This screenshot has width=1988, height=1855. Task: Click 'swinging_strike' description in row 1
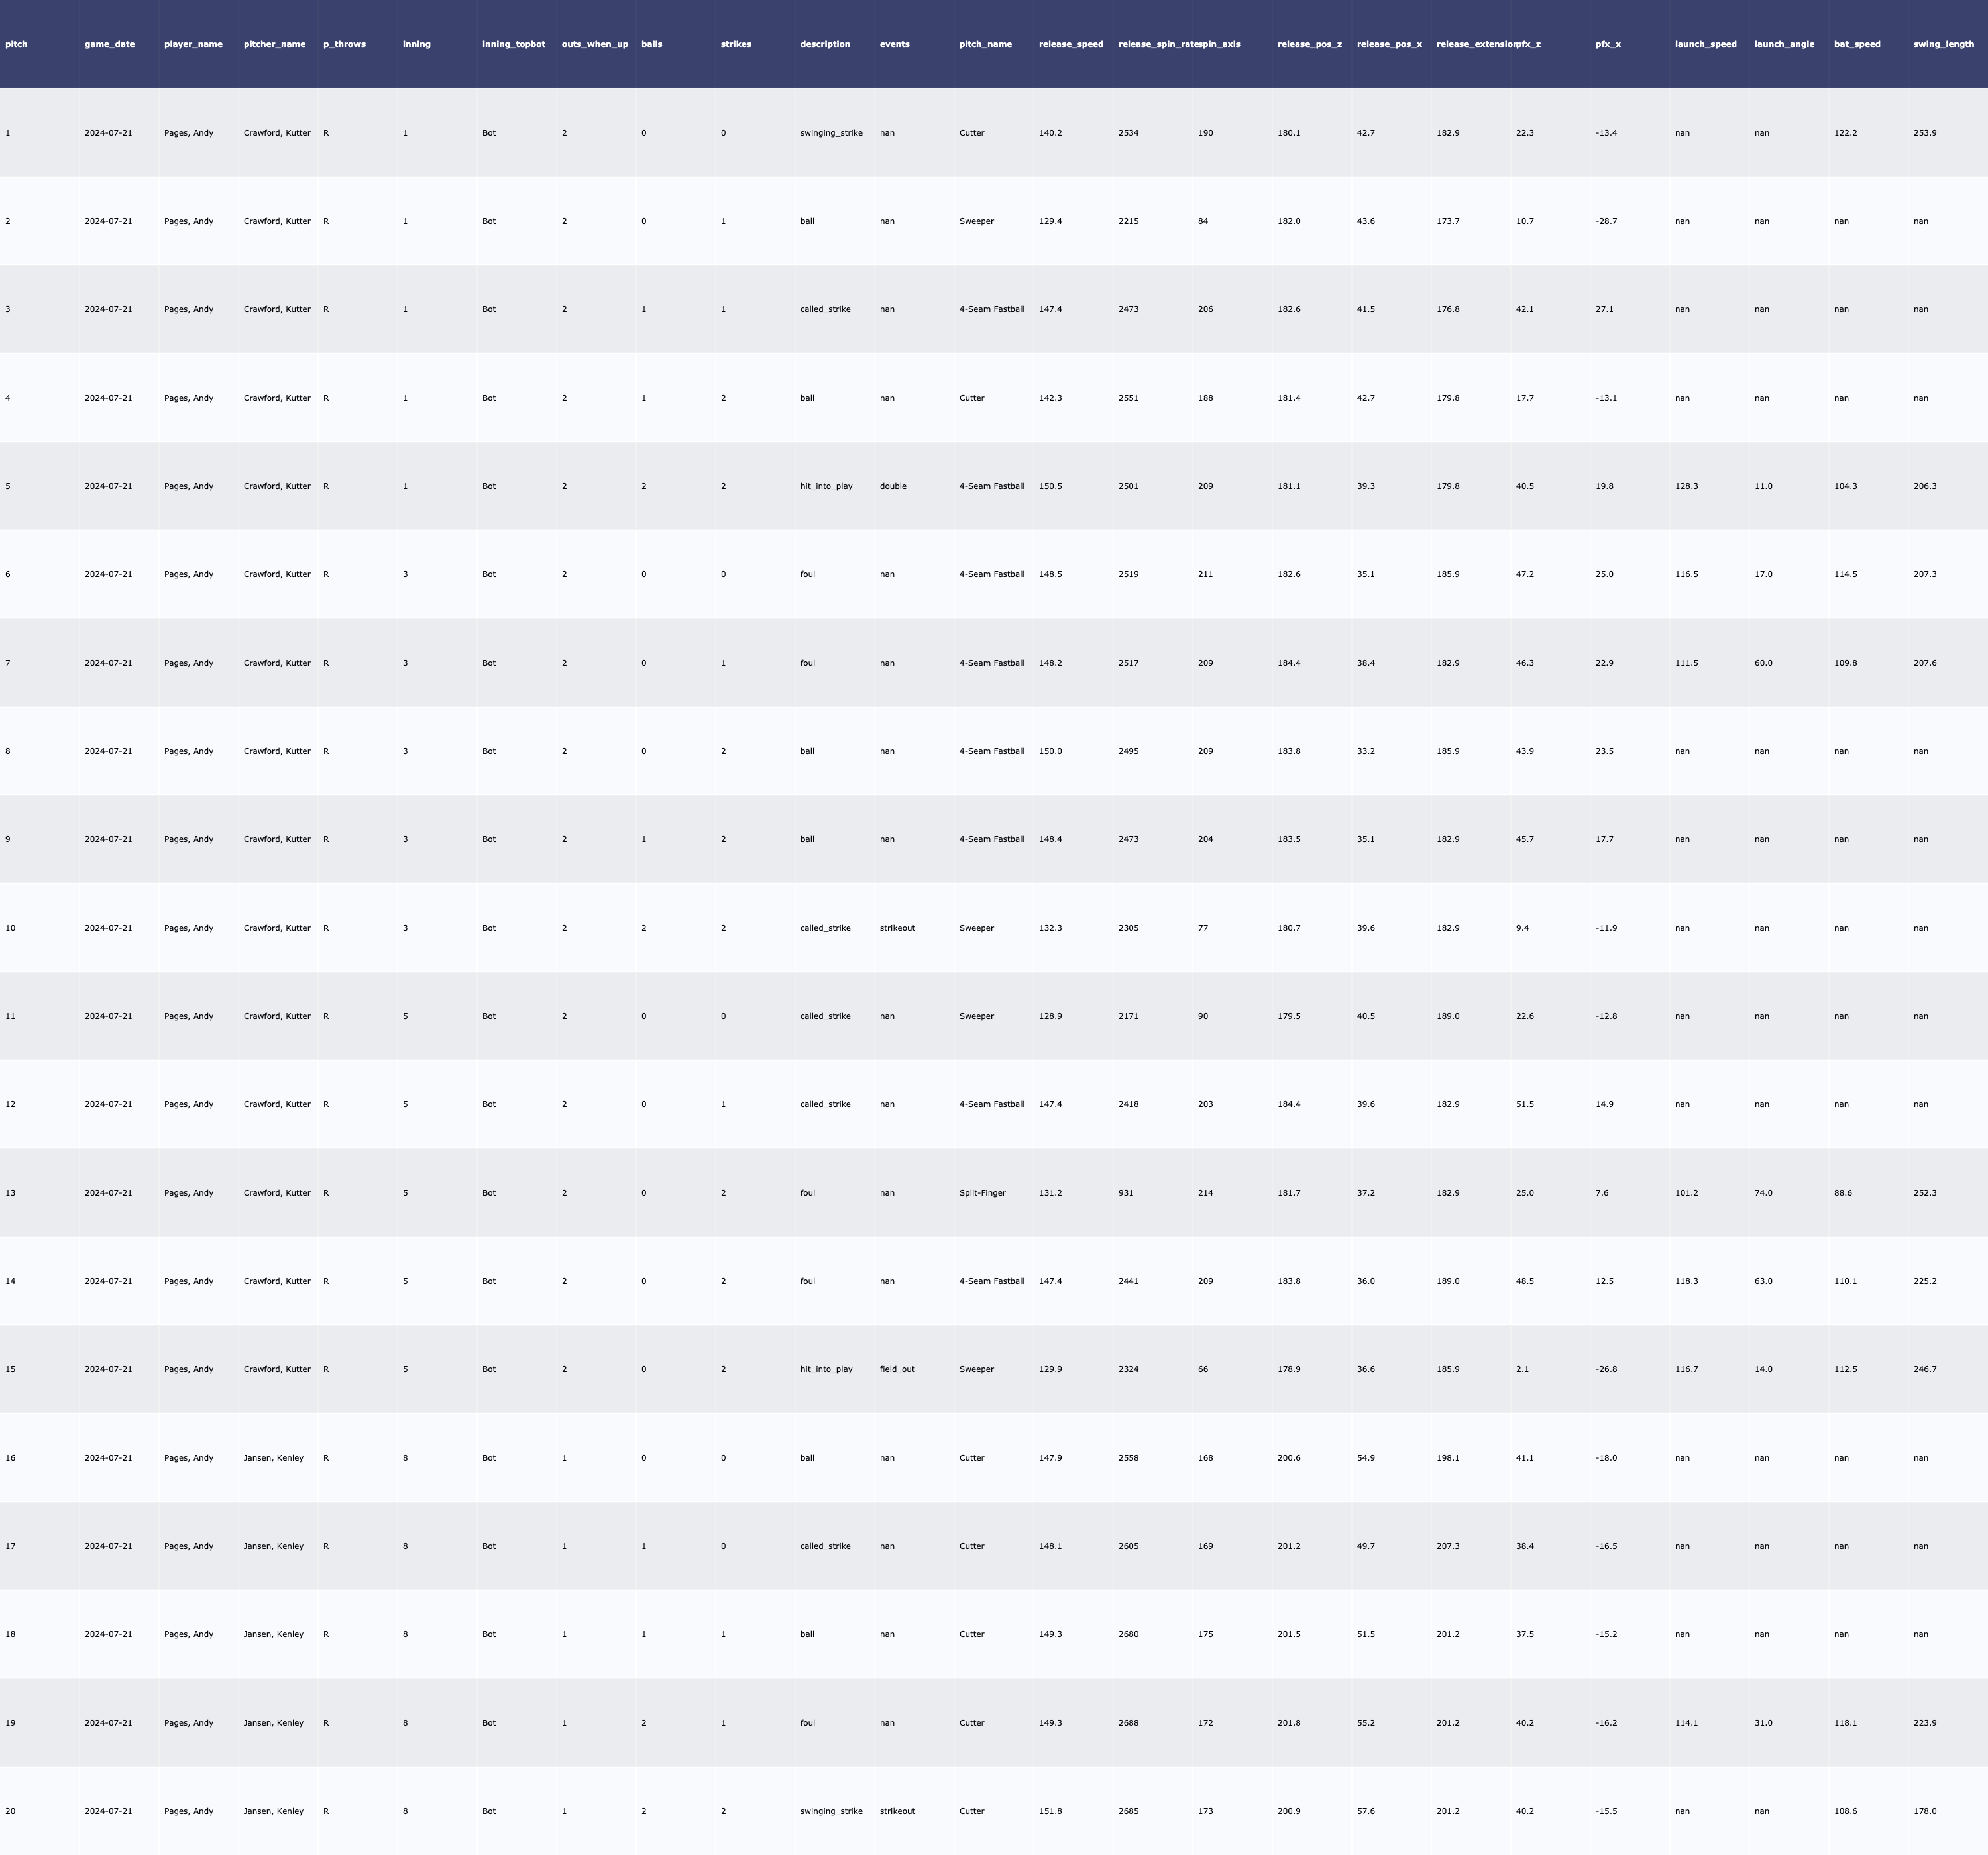(831, 133)
